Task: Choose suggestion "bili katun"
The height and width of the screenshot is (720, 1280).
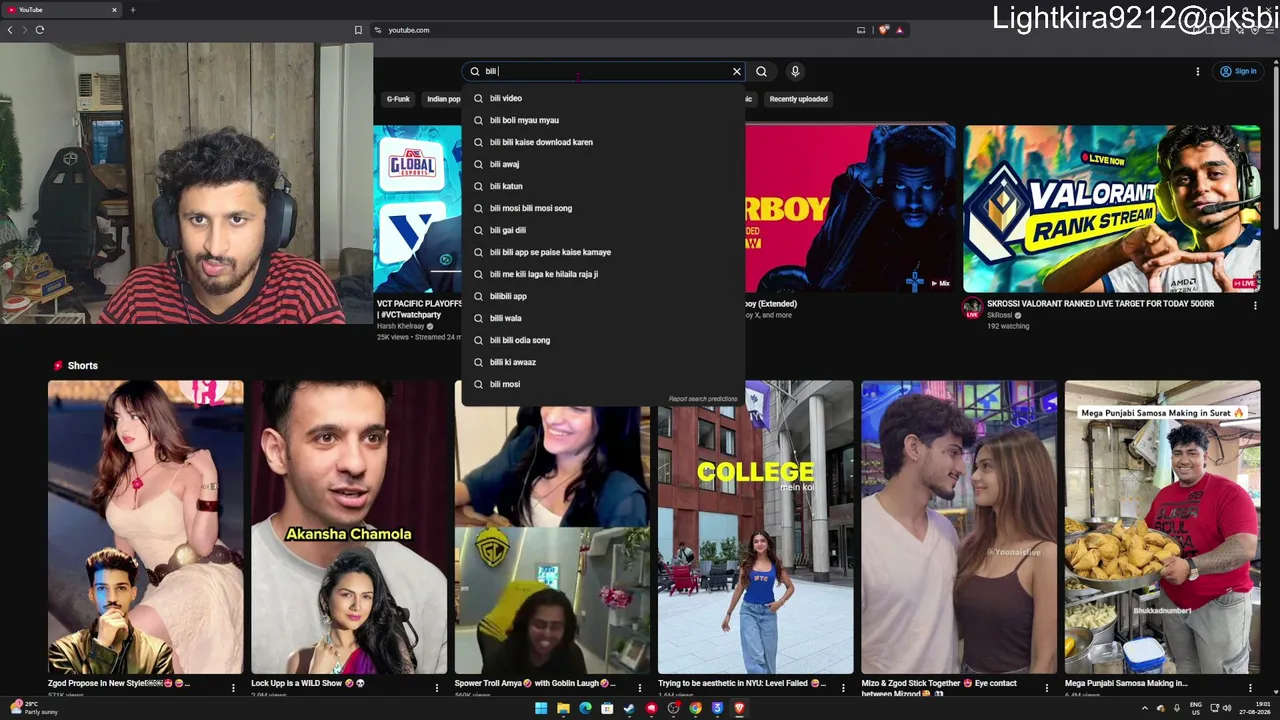Action: 603,186
